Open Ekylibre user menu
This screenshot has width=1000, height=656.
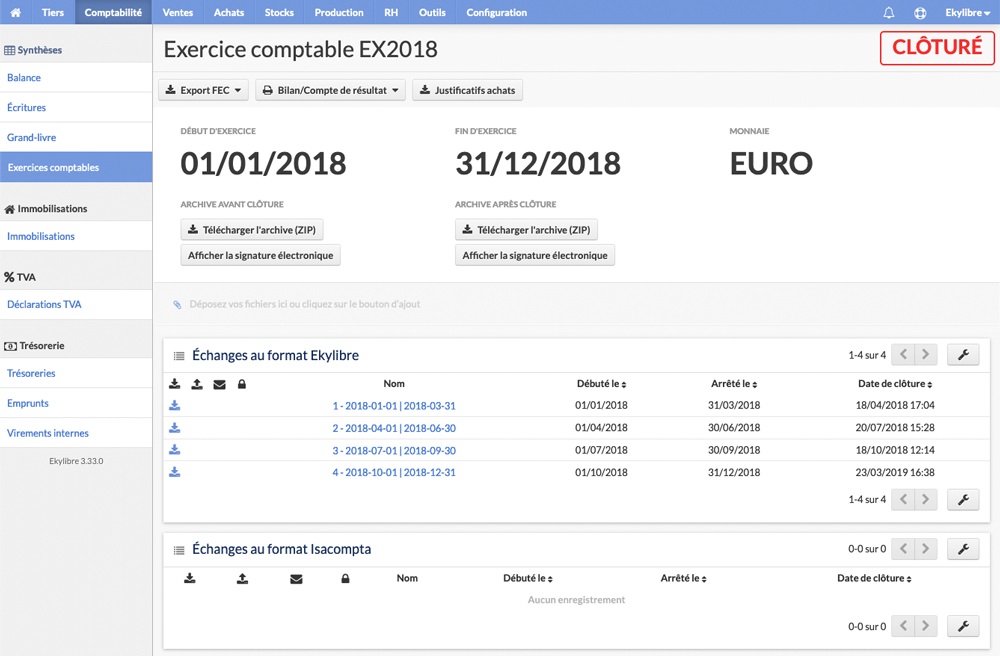coord(967,13)
